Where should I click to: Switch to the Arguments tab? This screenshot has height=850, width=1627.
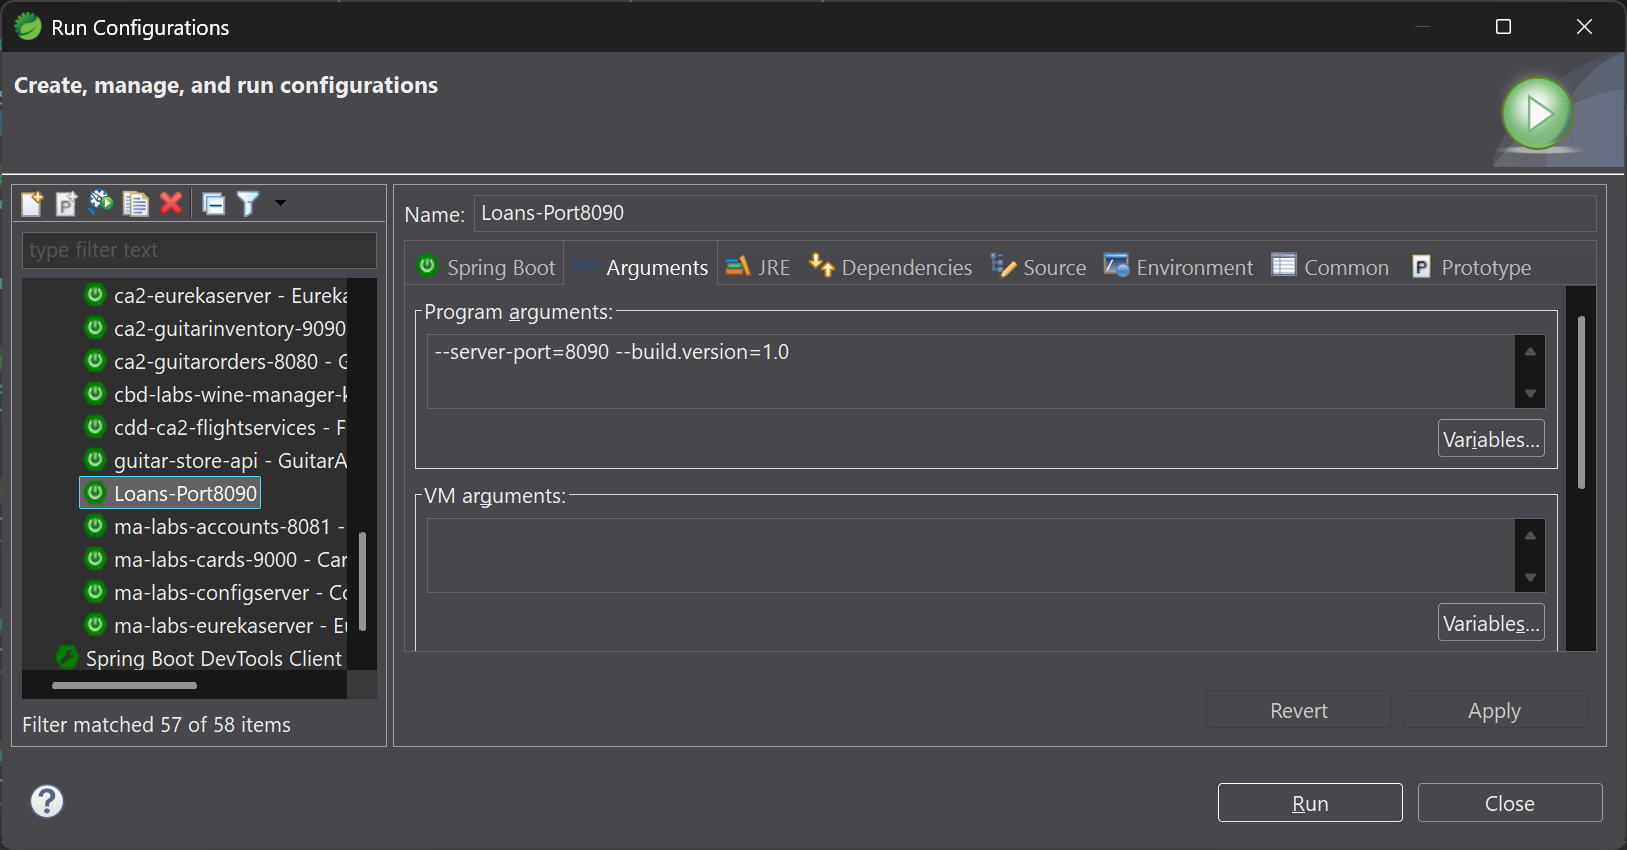[641, 267]
